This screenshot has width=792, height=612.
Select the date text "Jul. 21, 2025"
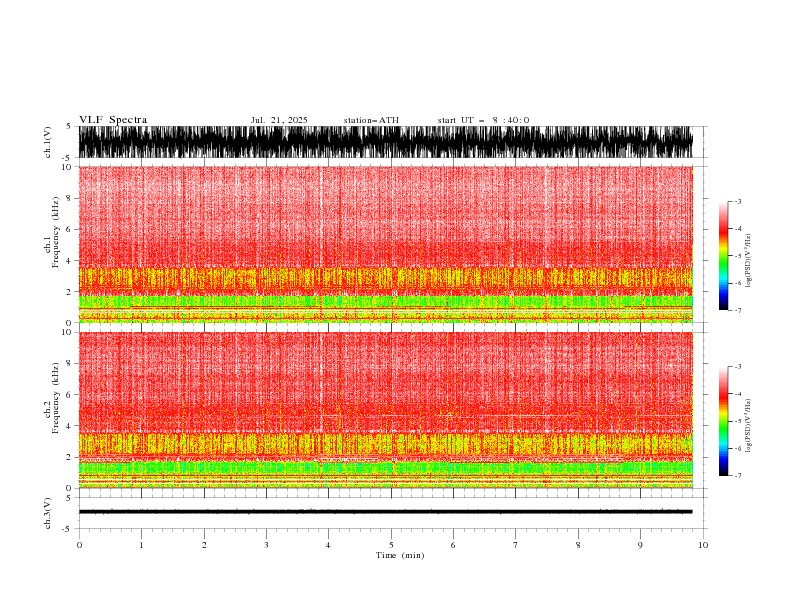pyautogui.click(x=279, y=120)
